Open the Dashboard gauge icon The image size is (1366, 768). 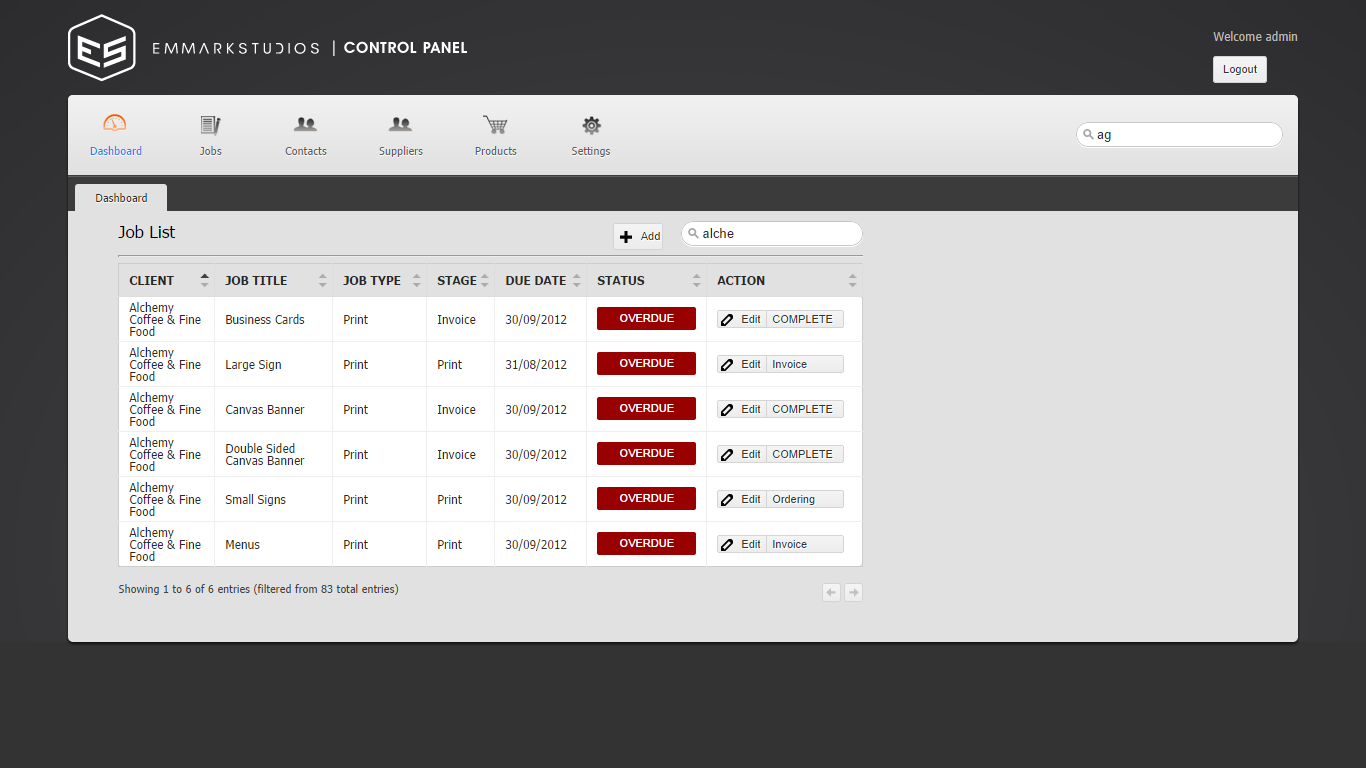(115, 124)
